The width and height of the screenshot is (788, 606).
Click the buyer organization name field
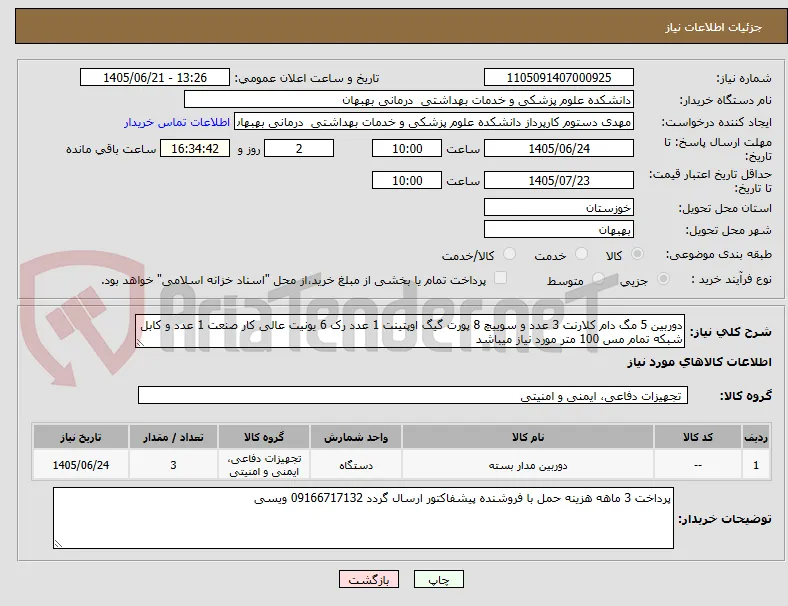click(409, 99)
